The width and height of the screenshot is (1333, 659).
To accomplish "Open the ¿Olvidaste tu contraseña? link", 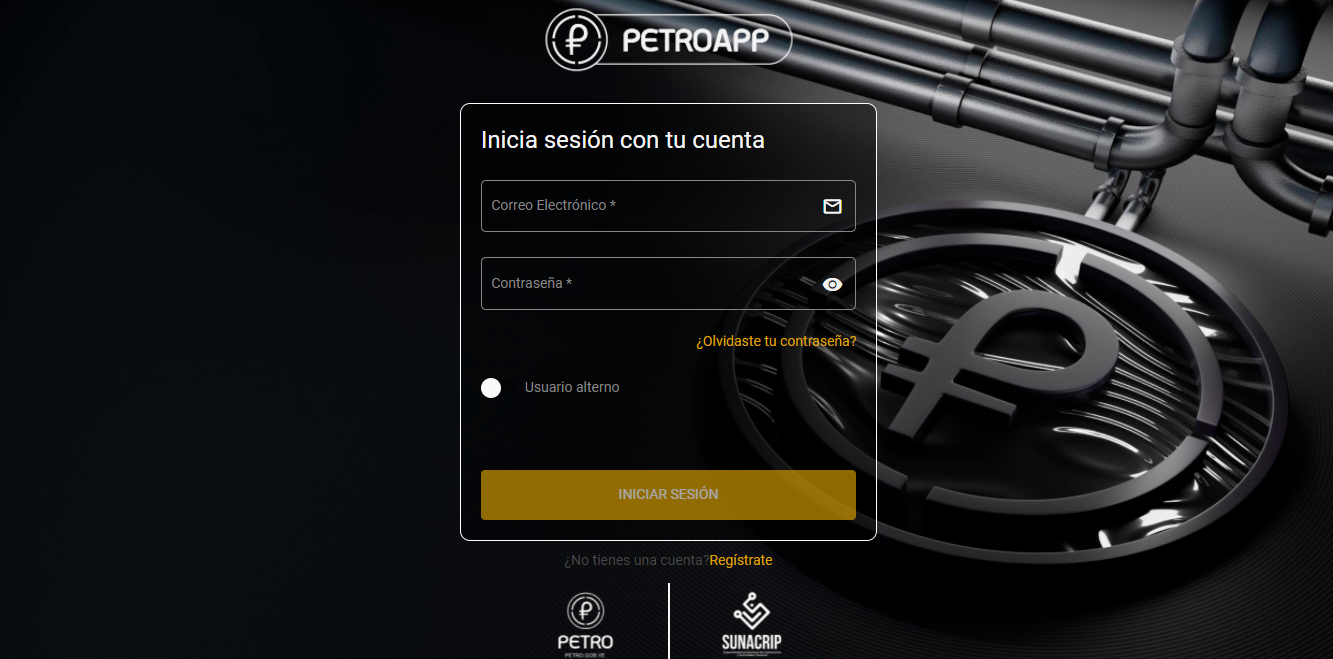I will (776, 341).
